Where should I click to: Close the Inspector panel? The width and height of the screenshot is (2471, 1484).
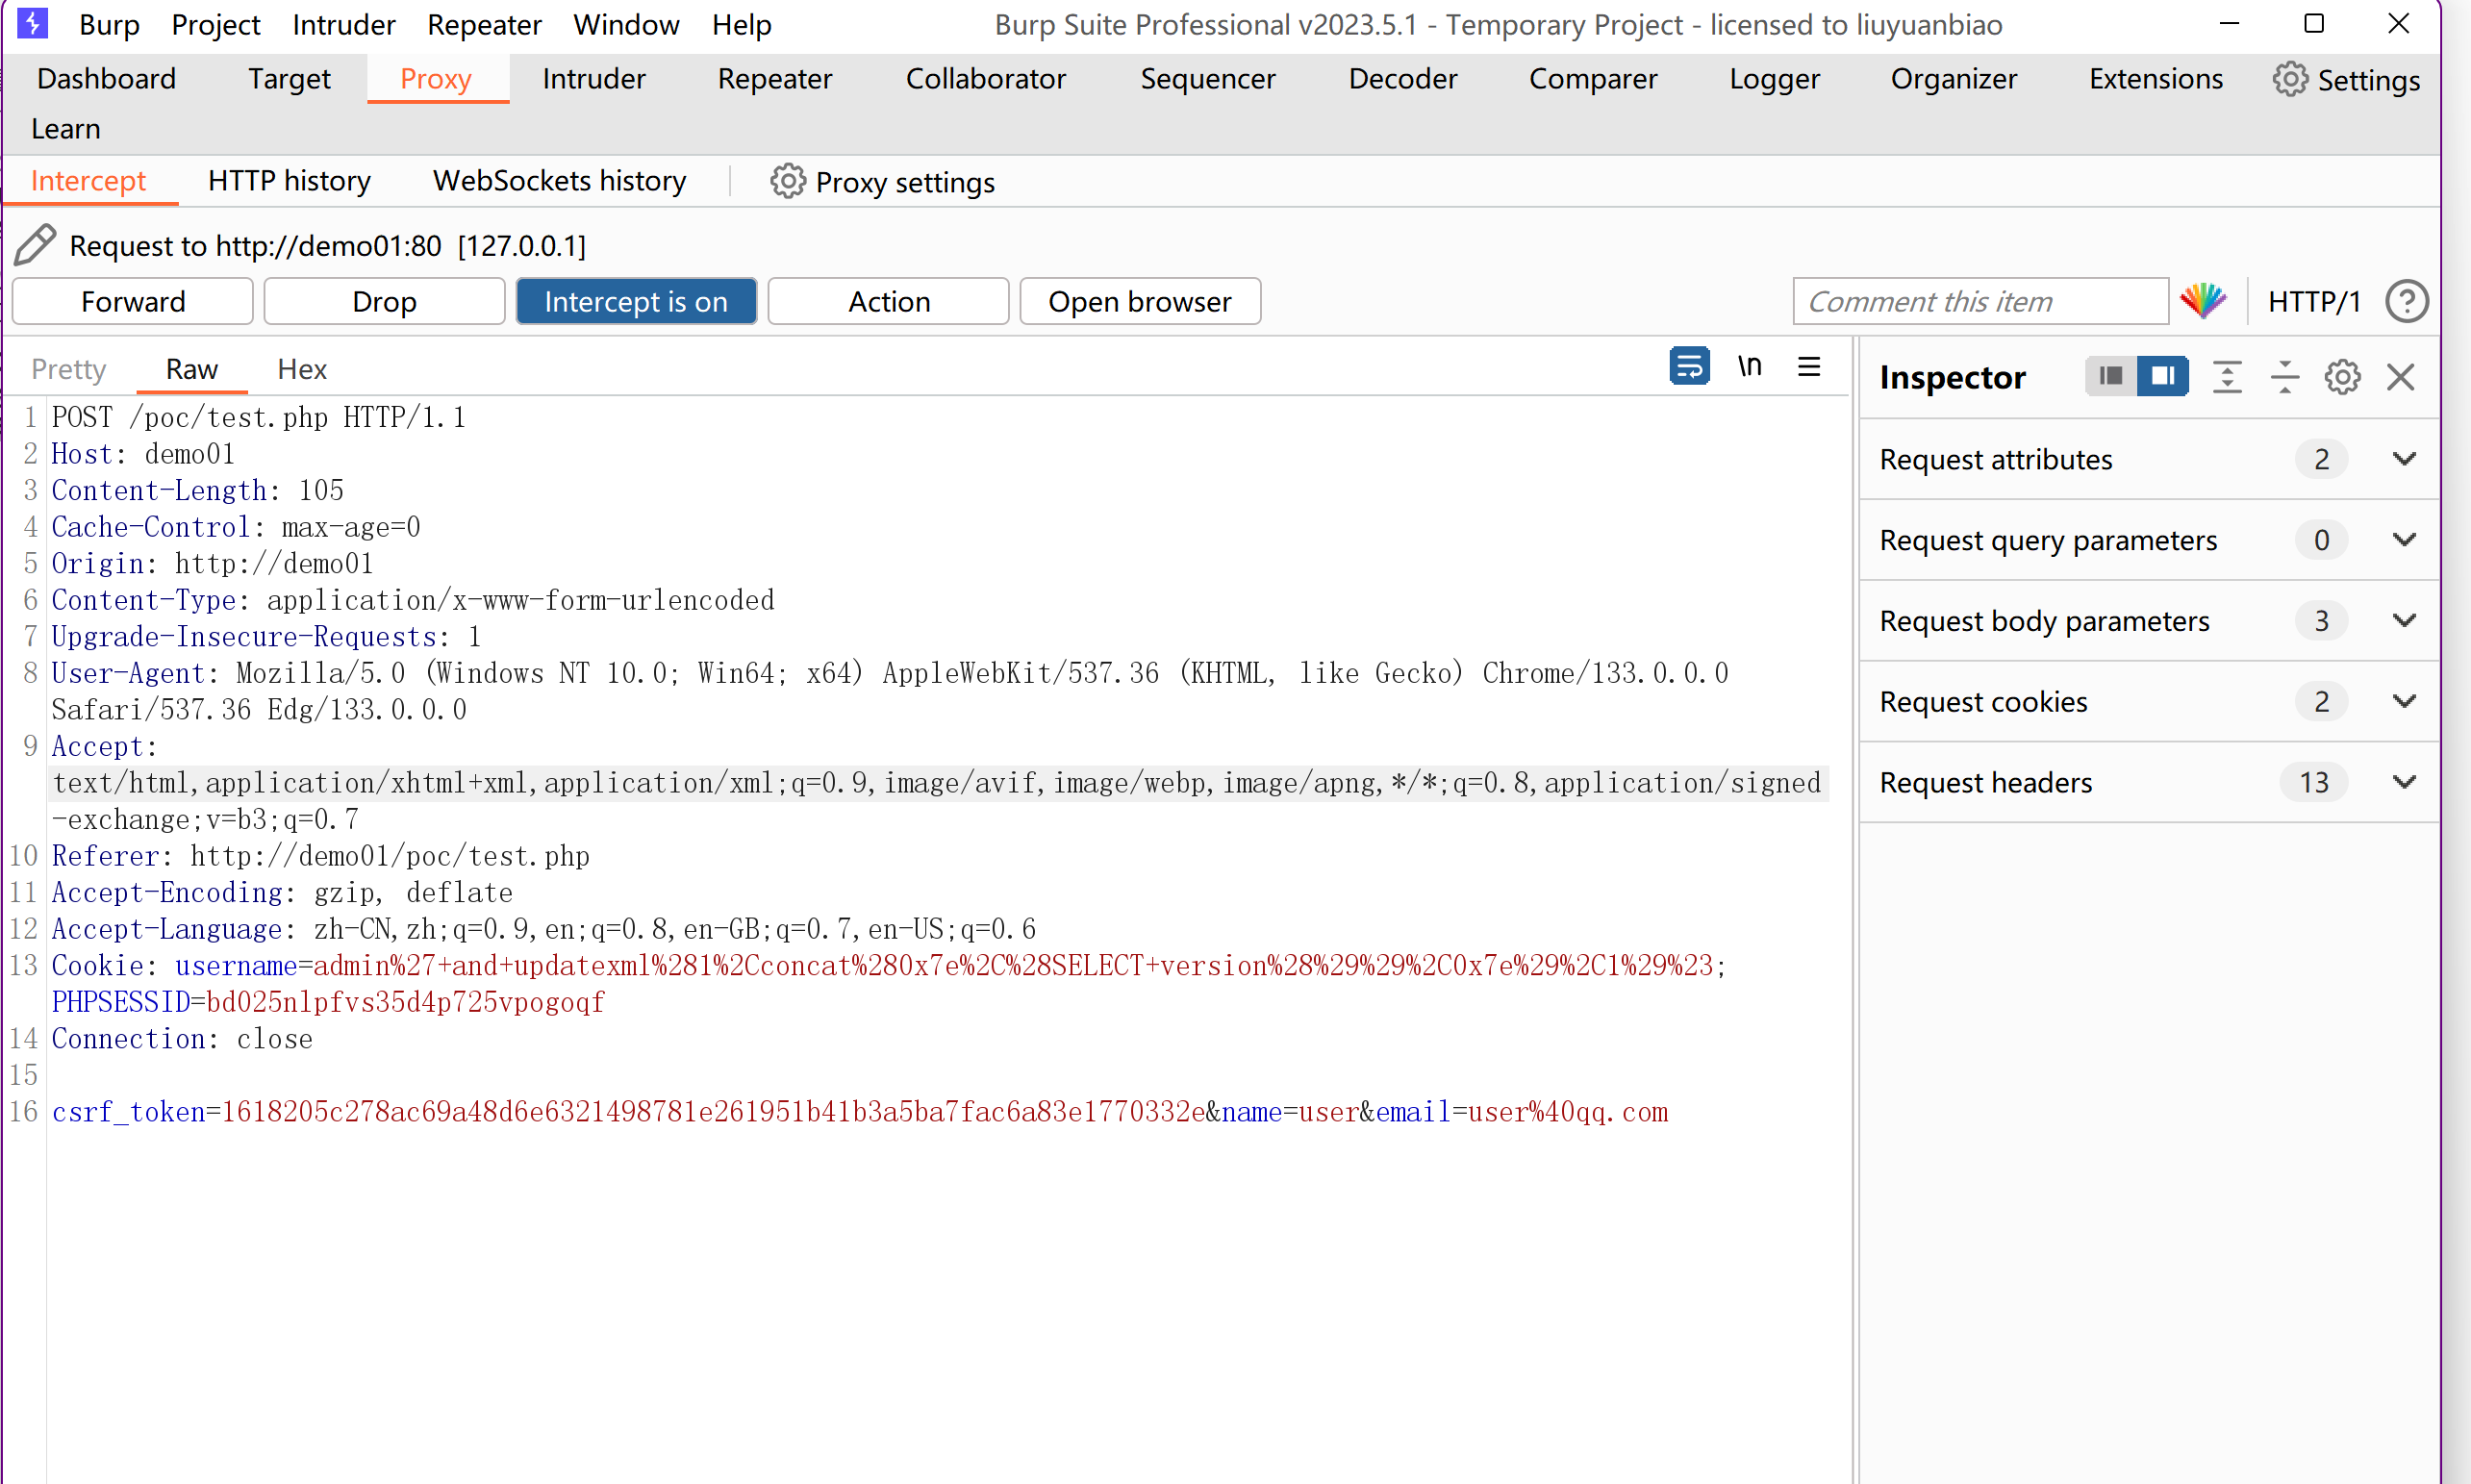(2401, 377)
